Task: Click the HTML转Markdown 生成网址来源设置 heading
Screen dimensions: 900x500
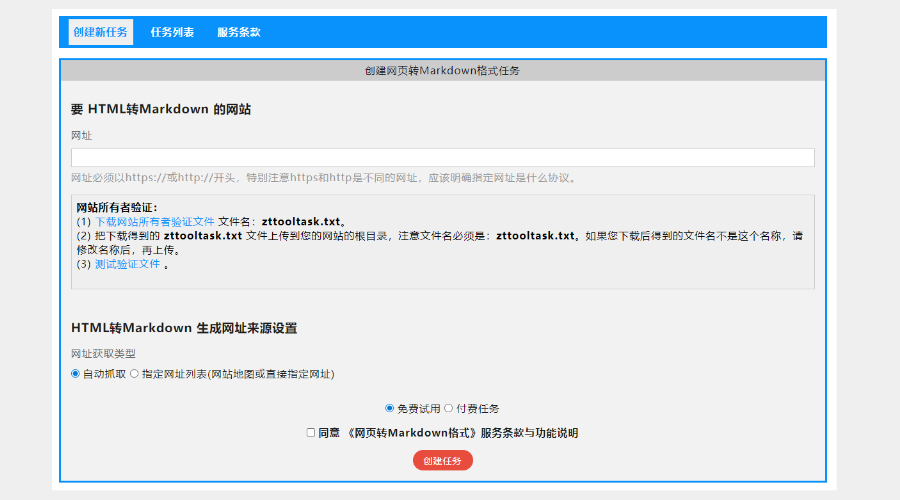Action: [x=184, y=328]
